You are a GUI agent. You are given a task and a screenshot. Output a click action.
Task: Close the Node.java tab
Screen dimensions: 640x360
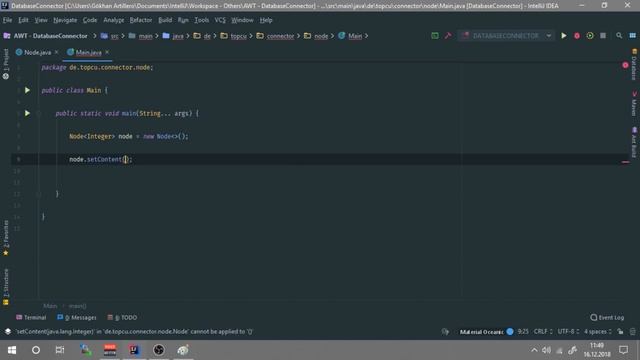[56, 52]
